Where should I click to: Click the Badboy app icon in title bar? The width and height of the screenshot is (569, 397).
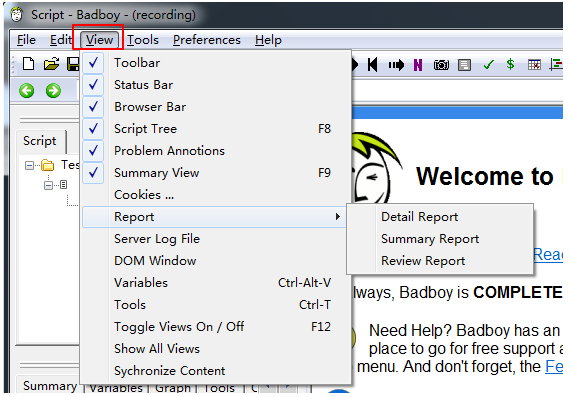16,15
